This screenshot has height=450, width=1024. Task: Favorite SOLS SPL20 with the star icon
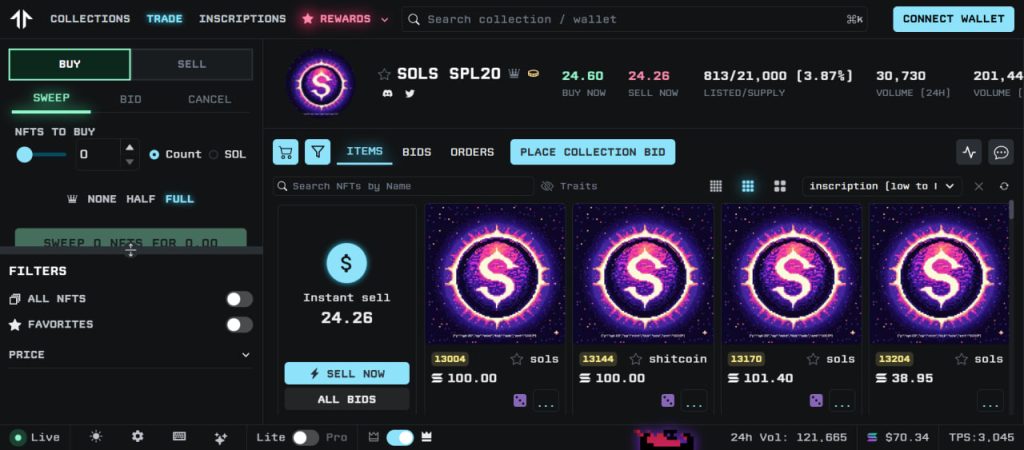384,74
